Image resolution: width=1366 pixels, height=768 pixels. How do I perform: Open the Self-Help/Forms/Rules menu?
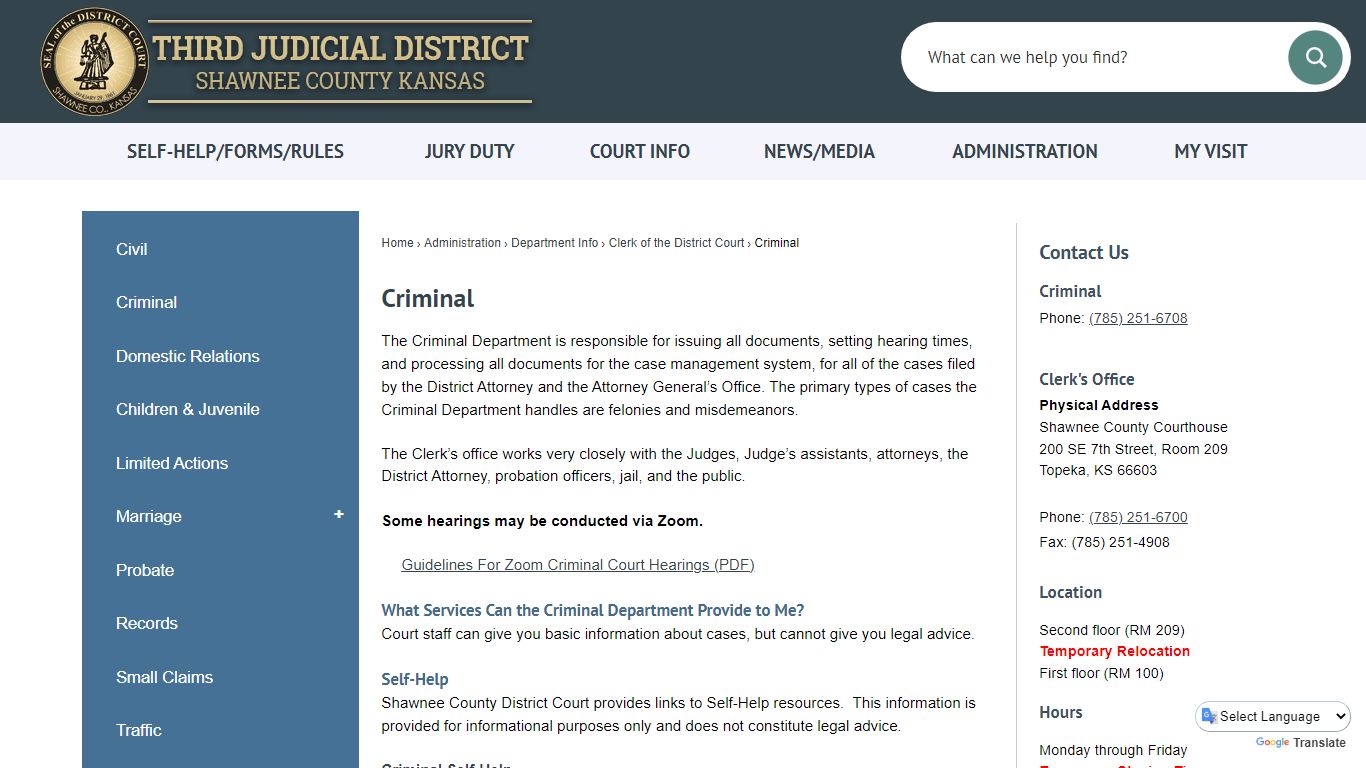click(235, 151)
